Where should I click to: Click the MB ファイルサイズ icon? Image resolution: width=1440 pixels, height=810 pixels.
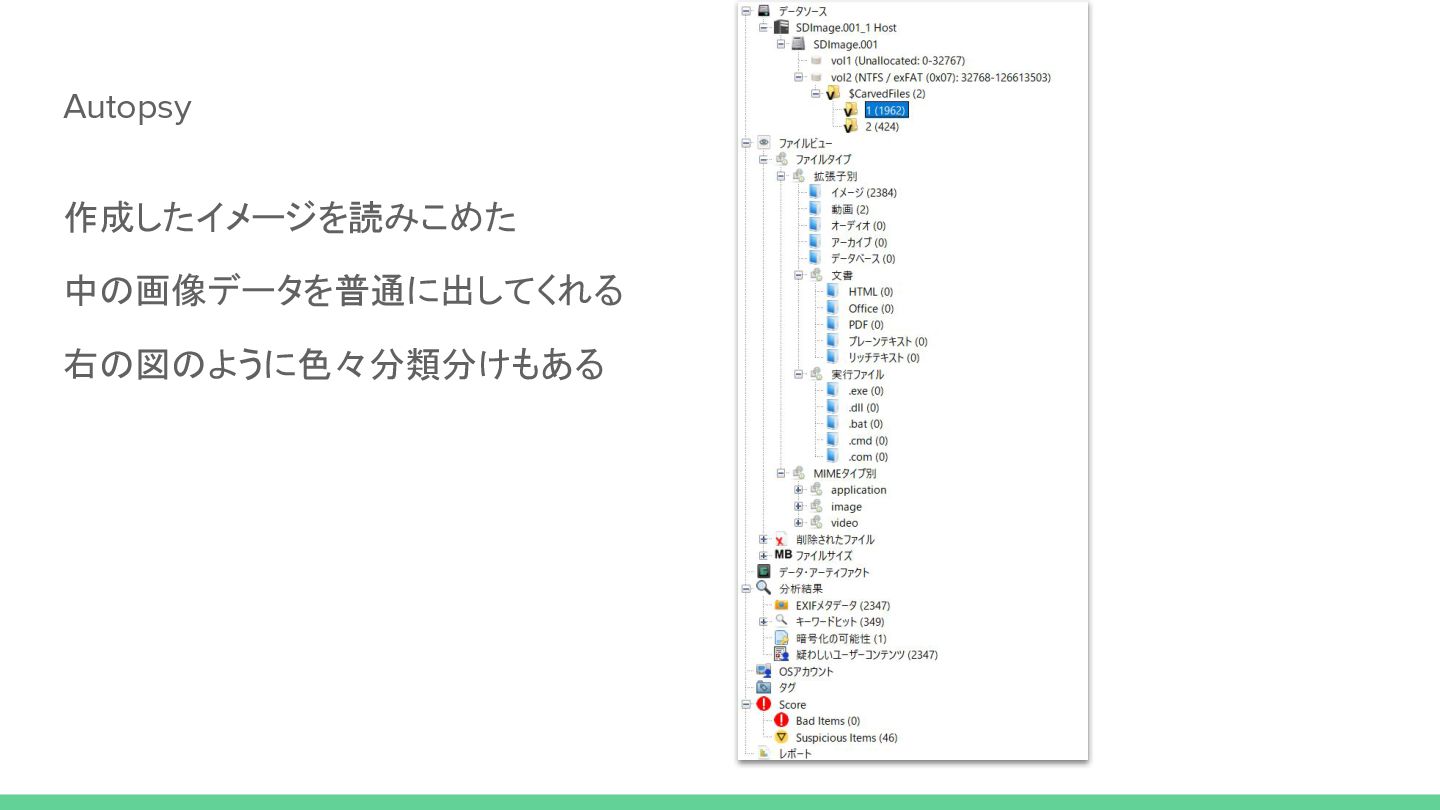coord(783,555)
